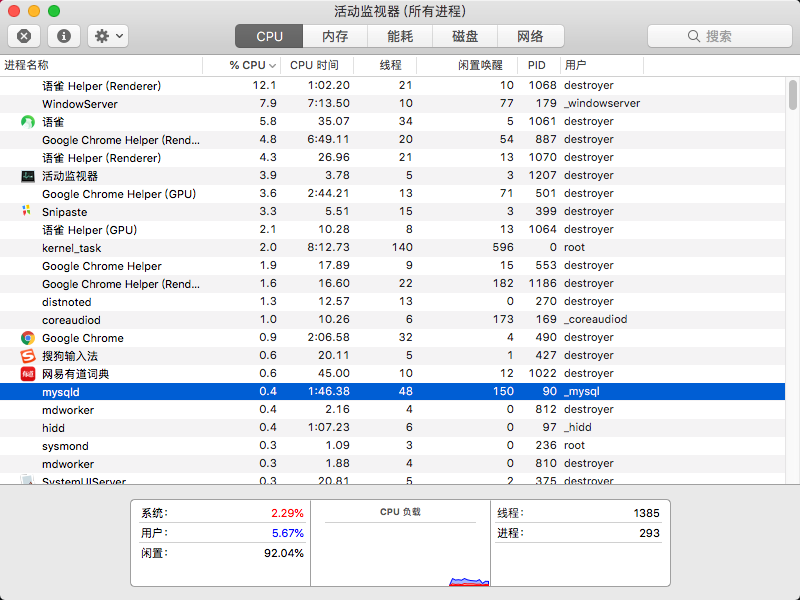Sort by the 进程名称 column header
Viewport: 800px width, 600px height.
(x=101, y=65)
